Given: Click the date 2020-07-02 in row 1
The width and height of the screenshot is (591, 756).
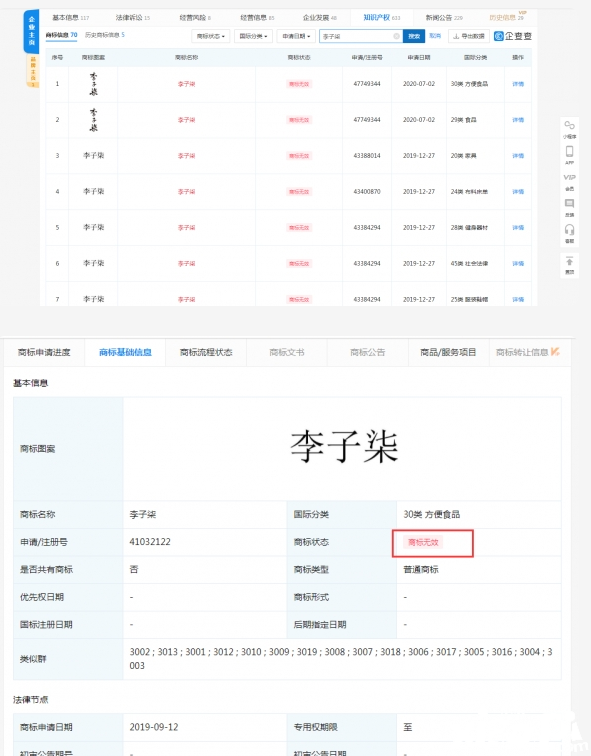Looking at the screenshot, I should [x=419, y=84].
